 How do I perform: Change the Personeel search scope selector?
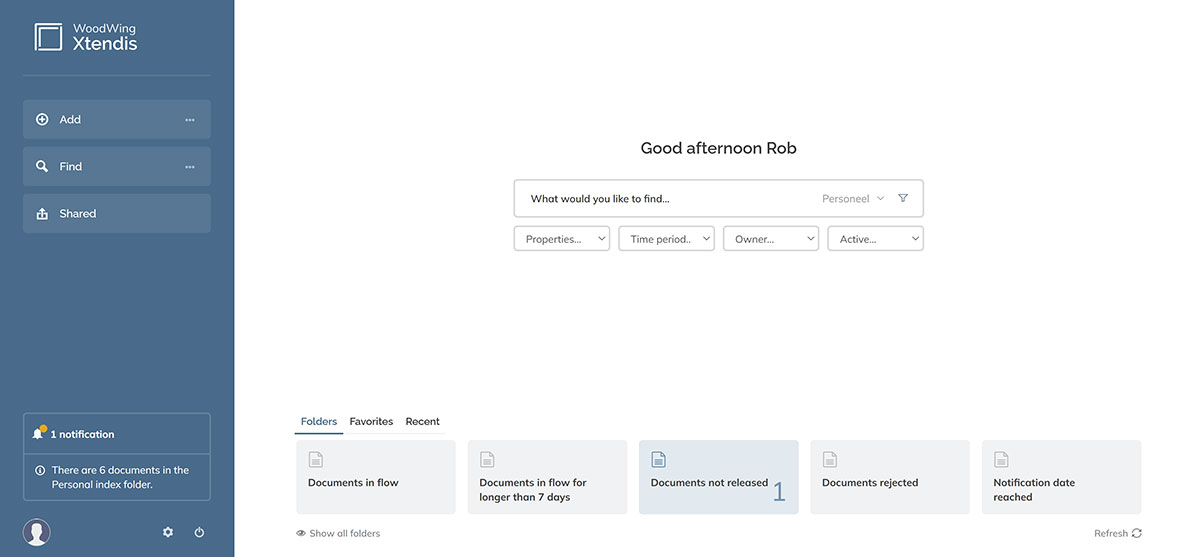pyautogui.click(x=853, y=198)
